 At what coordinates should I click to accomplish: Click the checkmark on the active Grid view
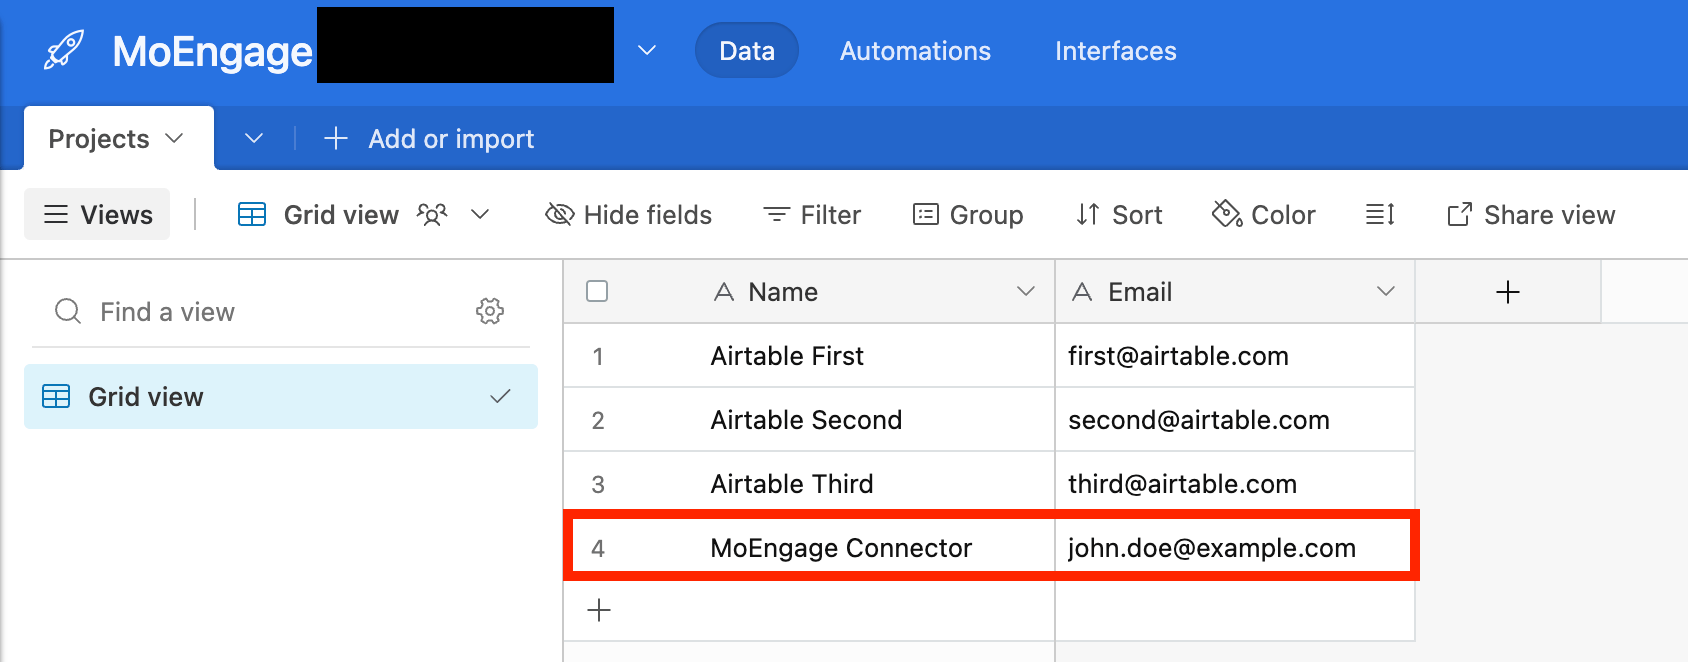point(500,396)
